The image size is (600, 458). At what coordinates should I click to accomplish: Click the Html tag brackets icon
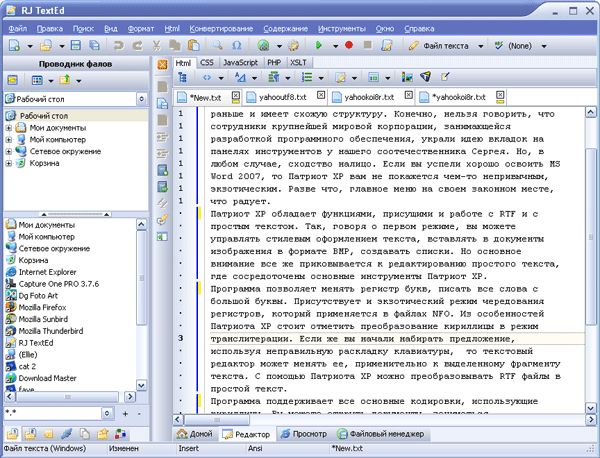(x=207, y=78)
